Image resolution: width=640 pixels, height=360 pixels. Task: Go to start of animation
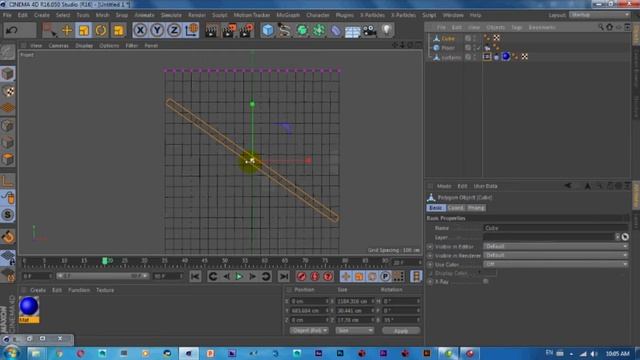[195, 276]
